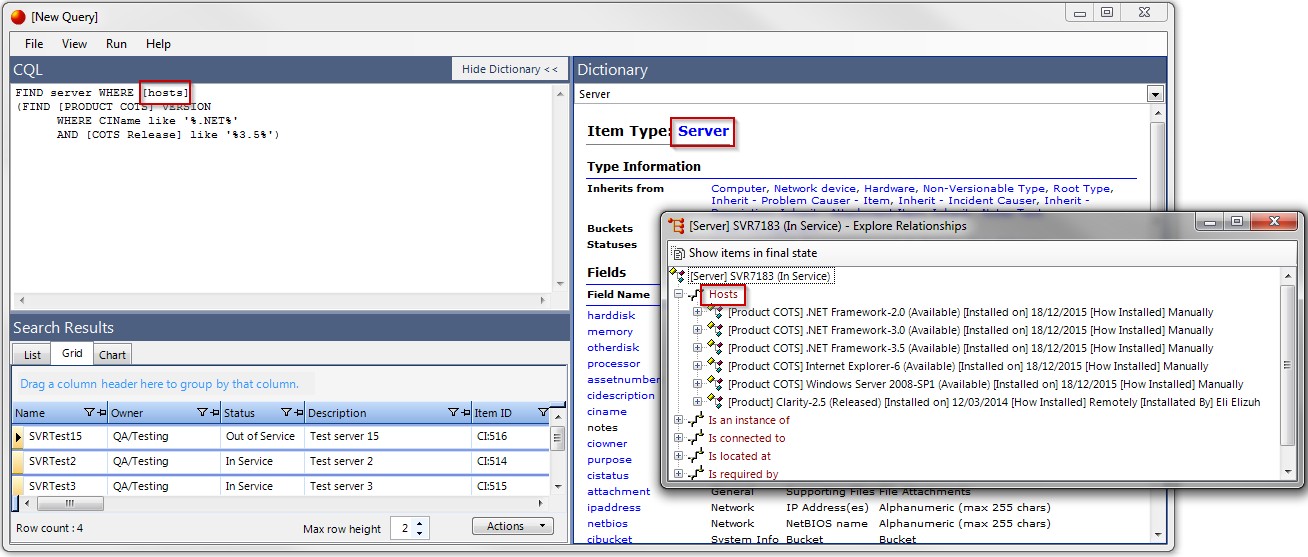Expand the 'Is an instance of' node
The image size is (1308, 557).
tap(679, 420)
